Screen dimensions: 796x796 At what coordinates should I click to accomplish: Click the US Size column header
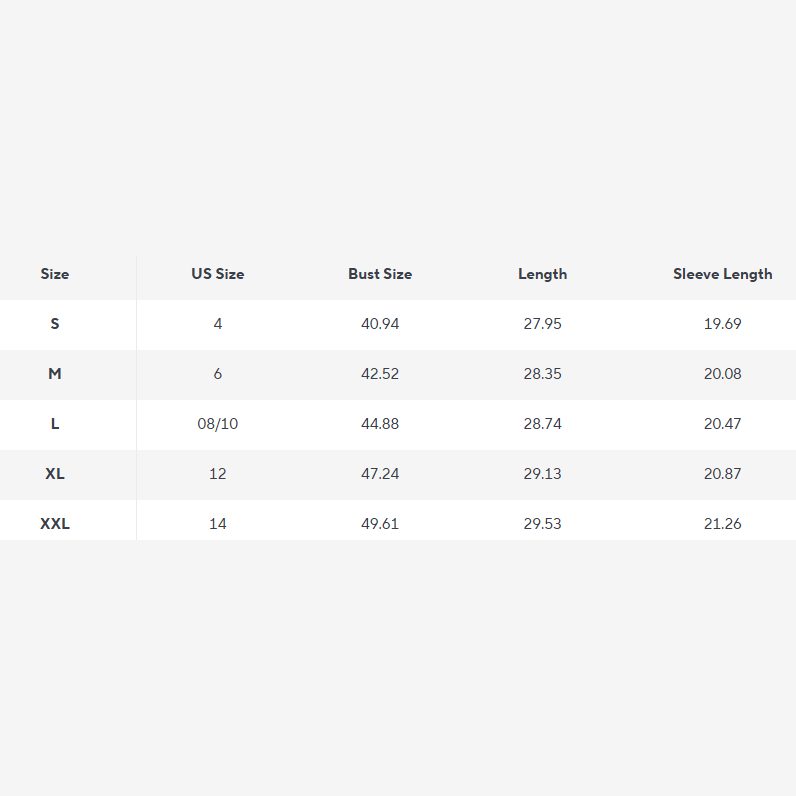pos(218,274)
